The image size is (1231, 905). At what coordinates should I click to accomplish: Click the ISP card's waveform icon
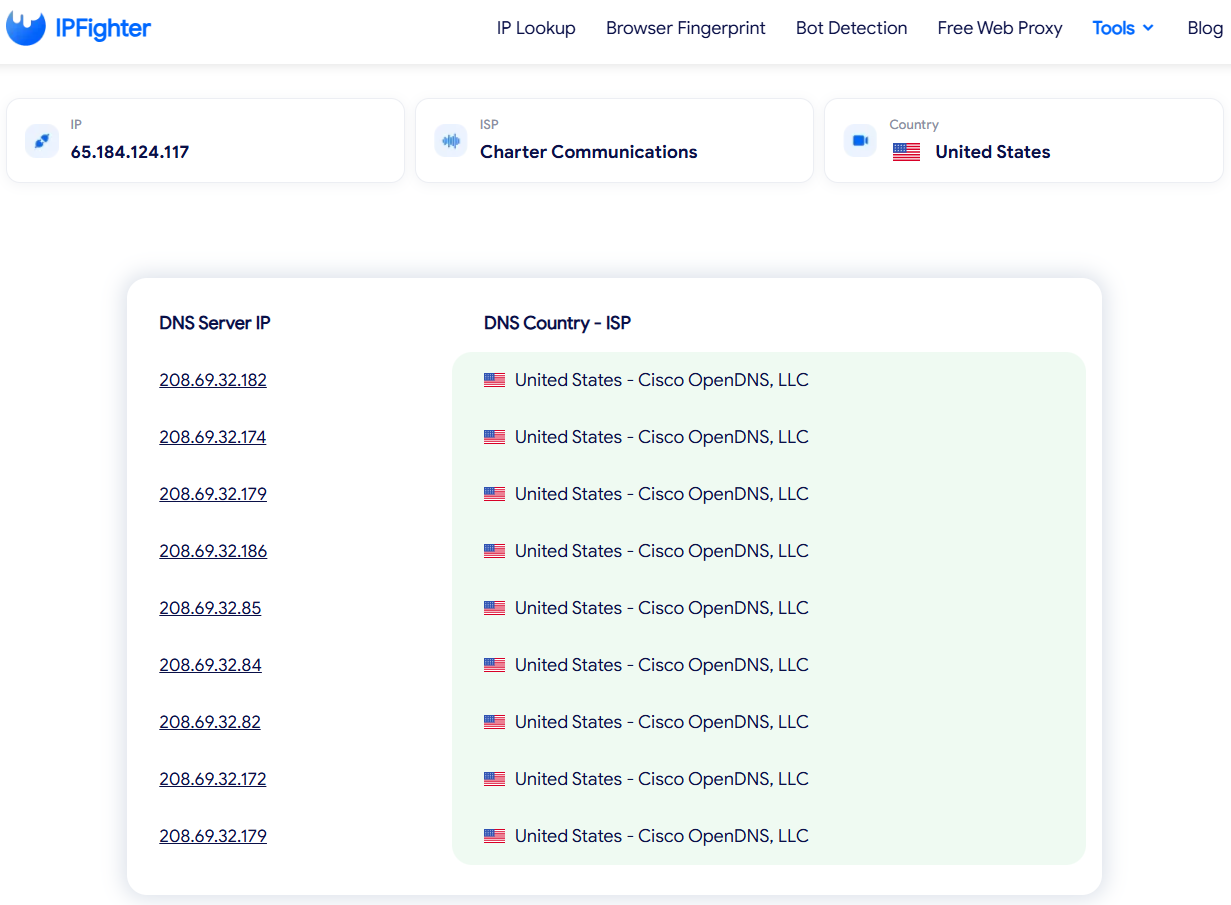pos(451,141)
